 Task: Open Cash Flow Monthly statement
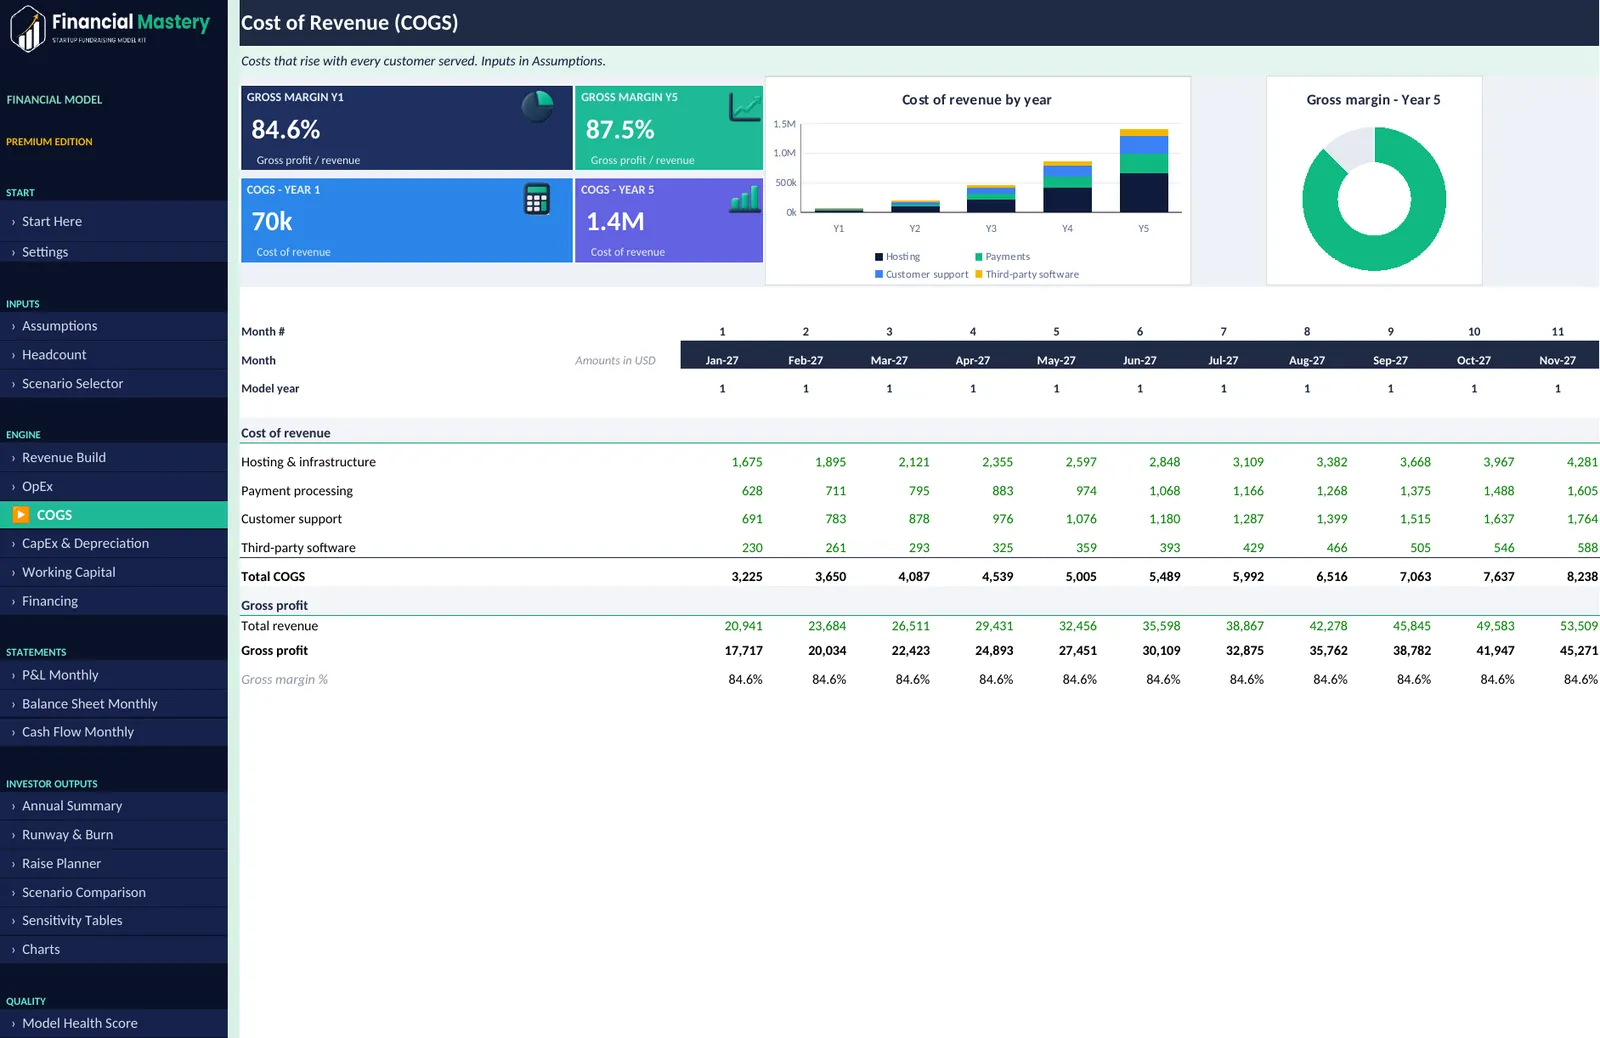pyautogui.click(x=114, y=733)
